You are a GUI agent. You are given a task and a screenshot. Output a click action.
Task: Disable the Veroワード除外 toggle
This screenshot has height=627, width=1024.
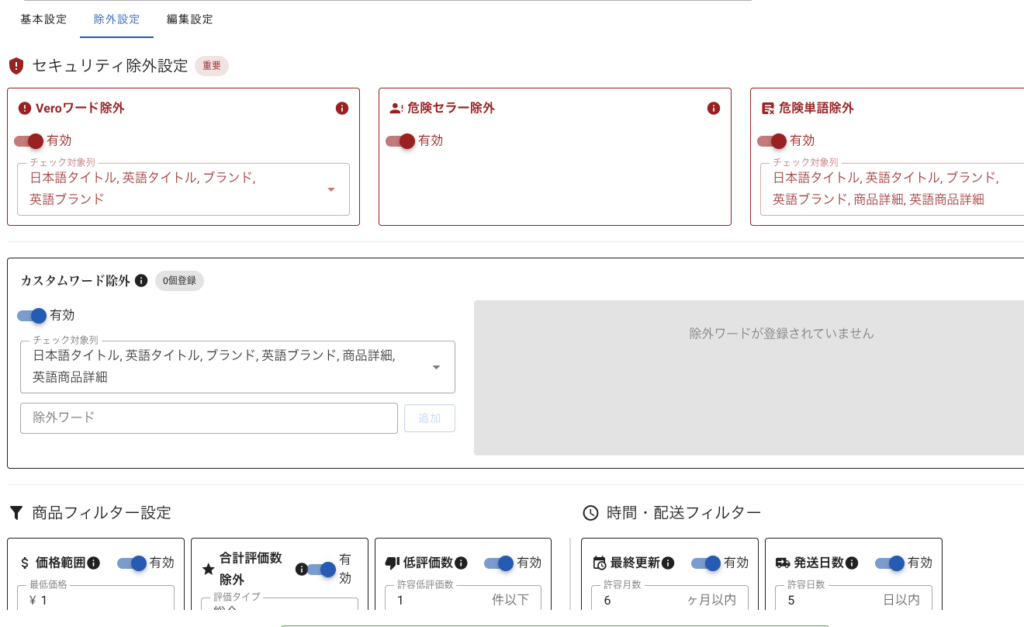[30, 141]
